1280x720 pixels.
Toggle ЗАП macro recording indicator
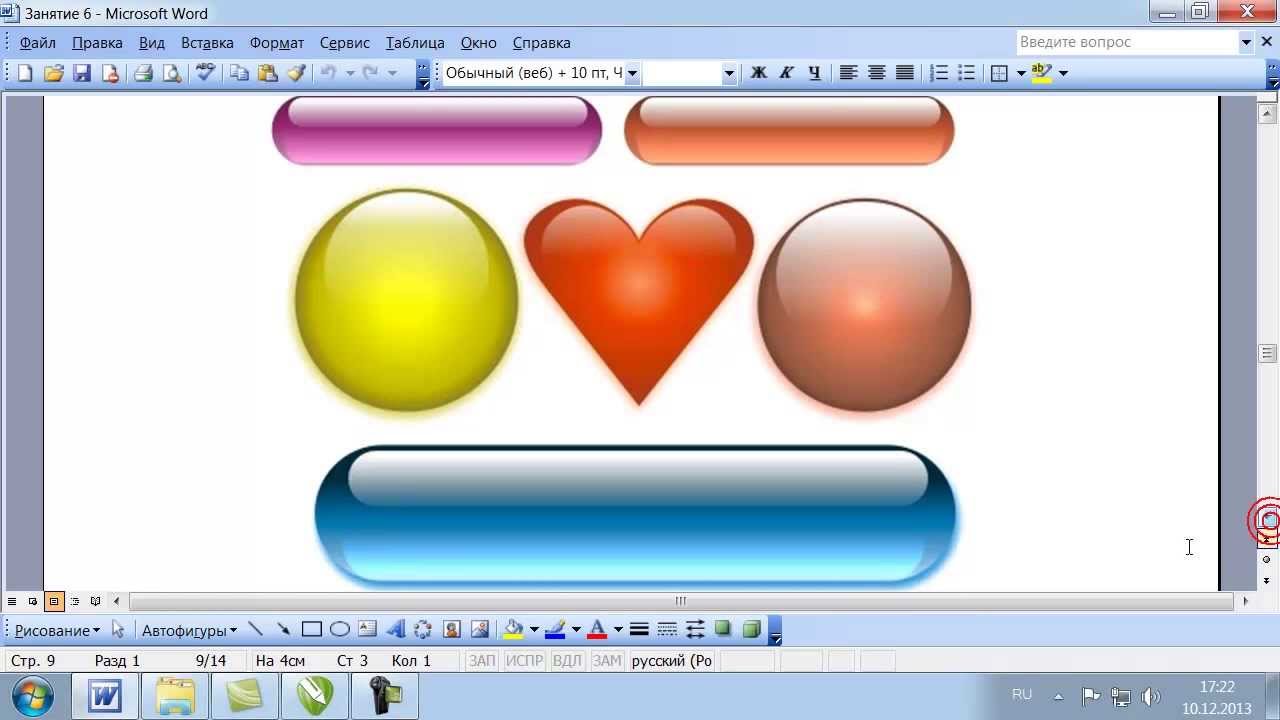coord(482,661)
